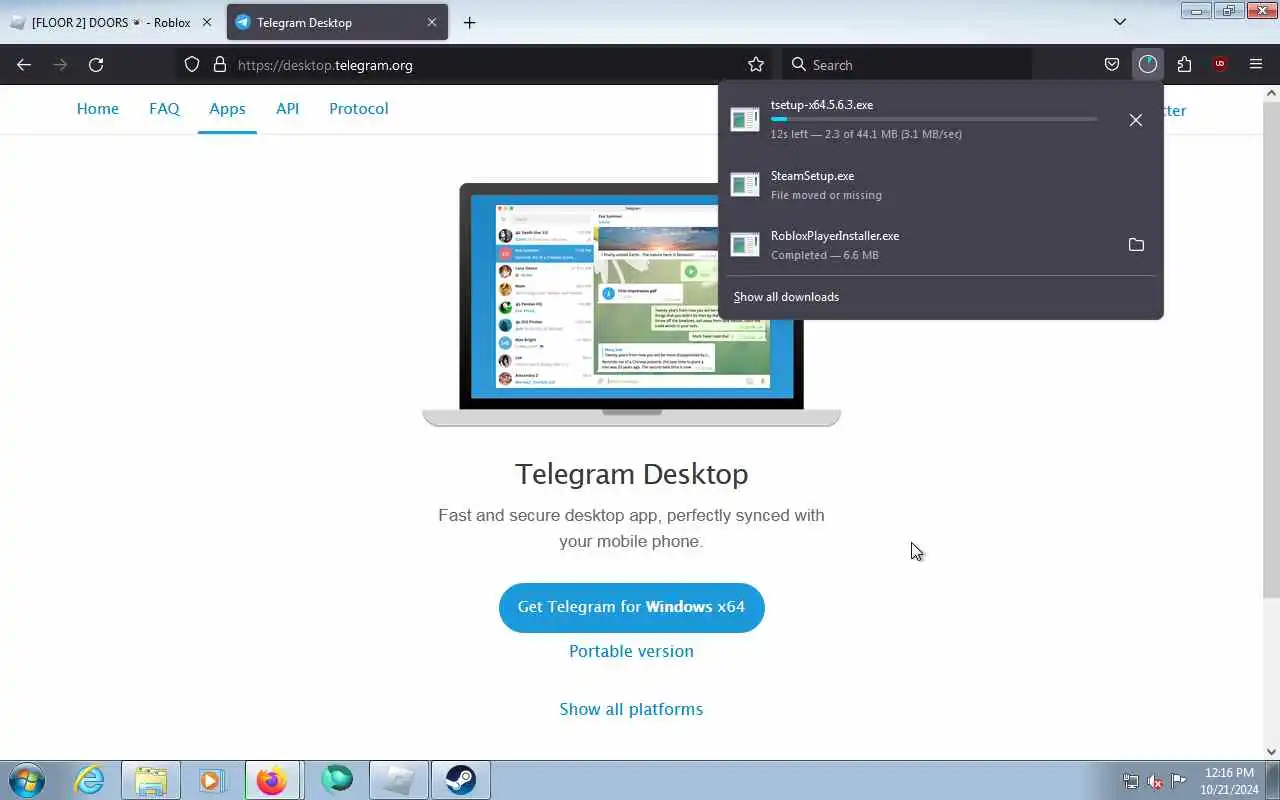Show RobloxPlayerInstaller.exe in its folder

click(1136, 245)
